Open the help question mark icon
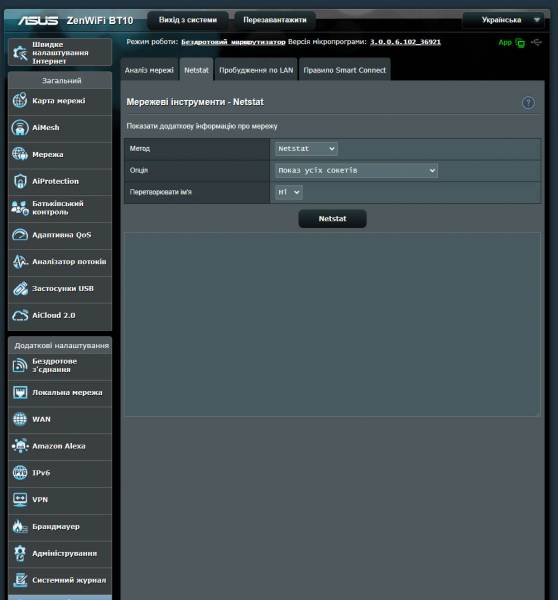 pyautogui.click(x=528, y=103)
